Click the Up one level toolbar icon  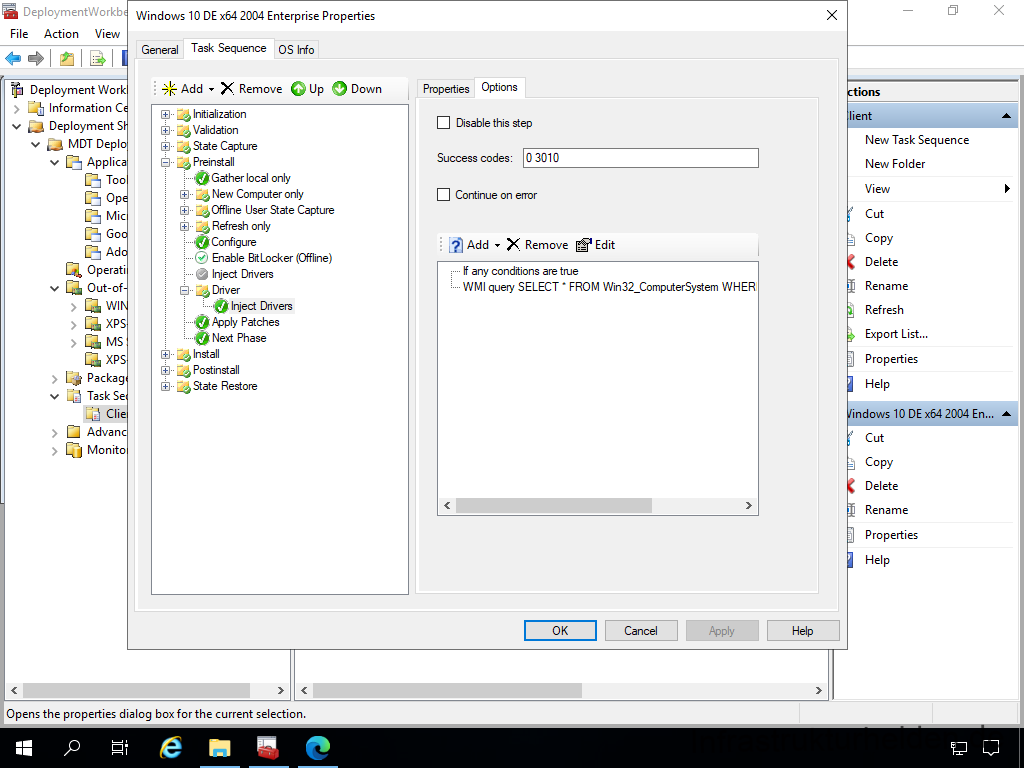coord(67,59)
